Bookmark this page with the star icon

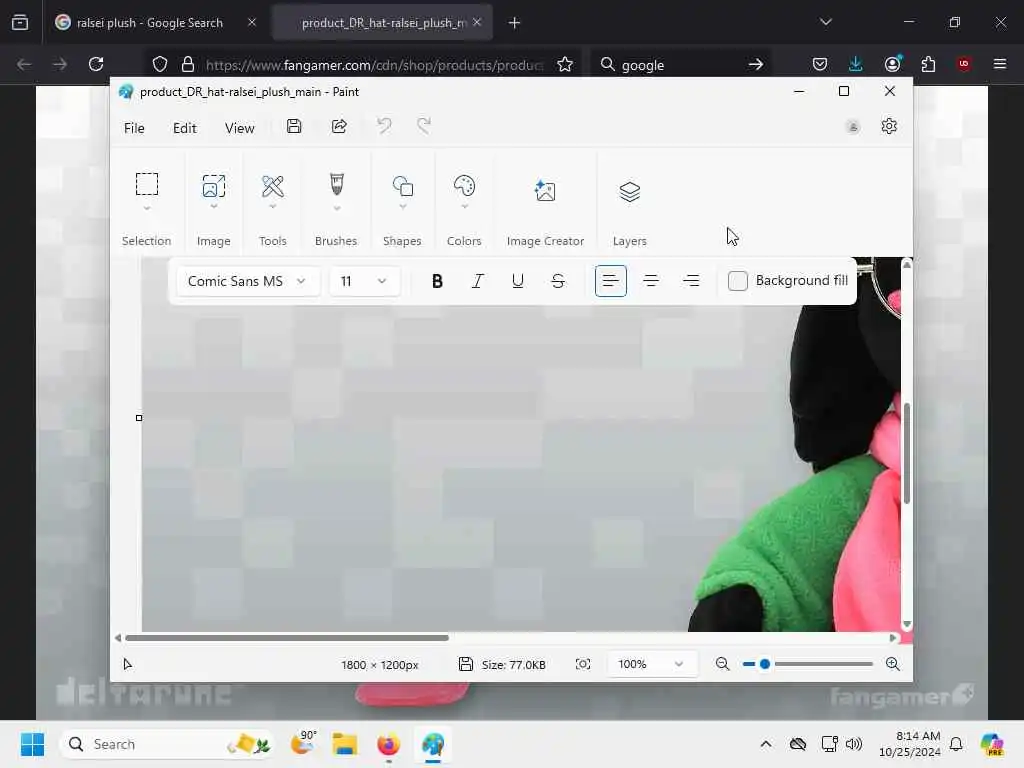(x=565, y=64)
